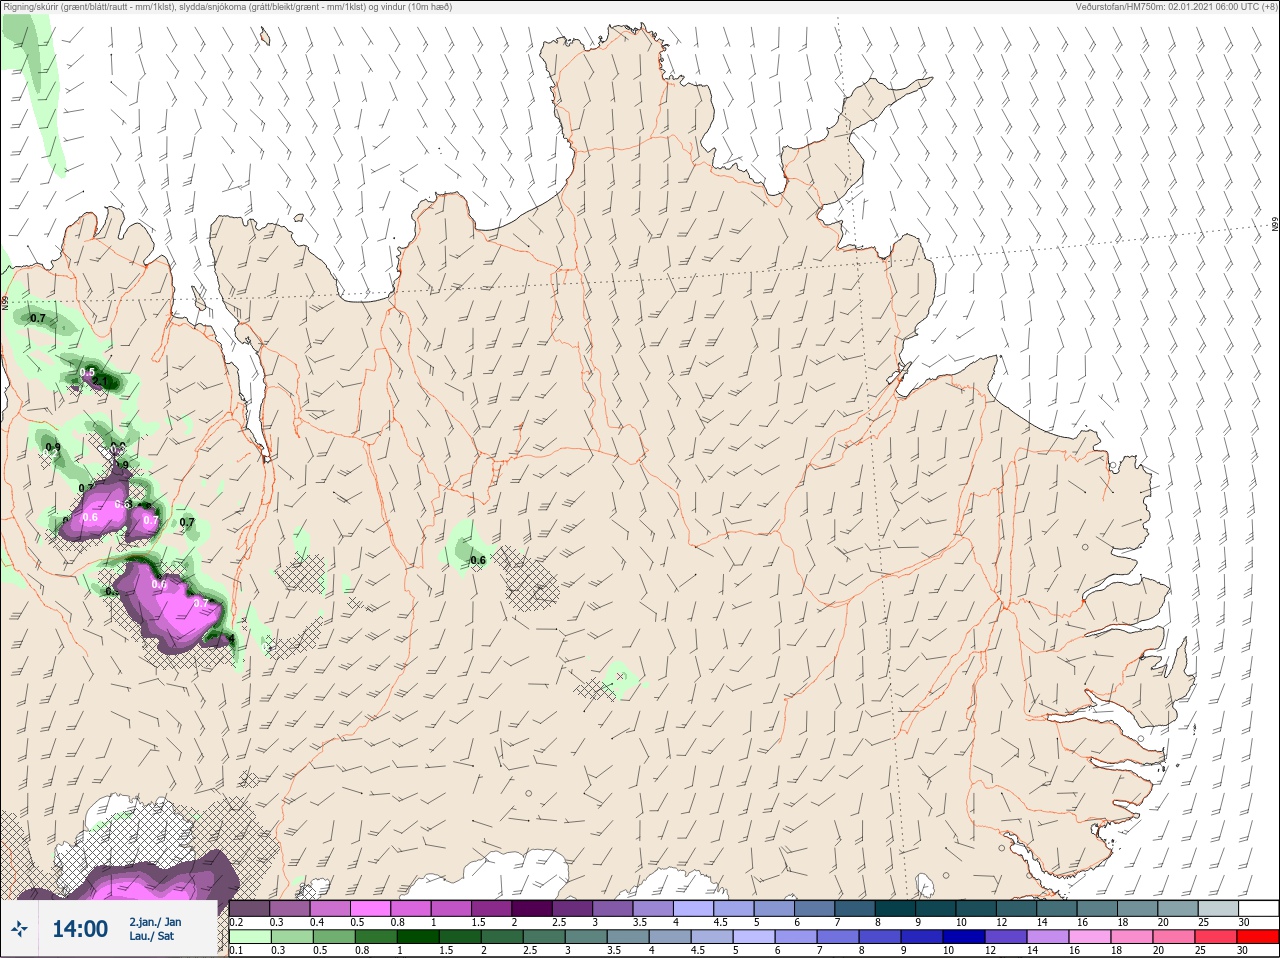
Task: Select the white 30 swatch ending the upper legend row
Action: (1259, 908)
